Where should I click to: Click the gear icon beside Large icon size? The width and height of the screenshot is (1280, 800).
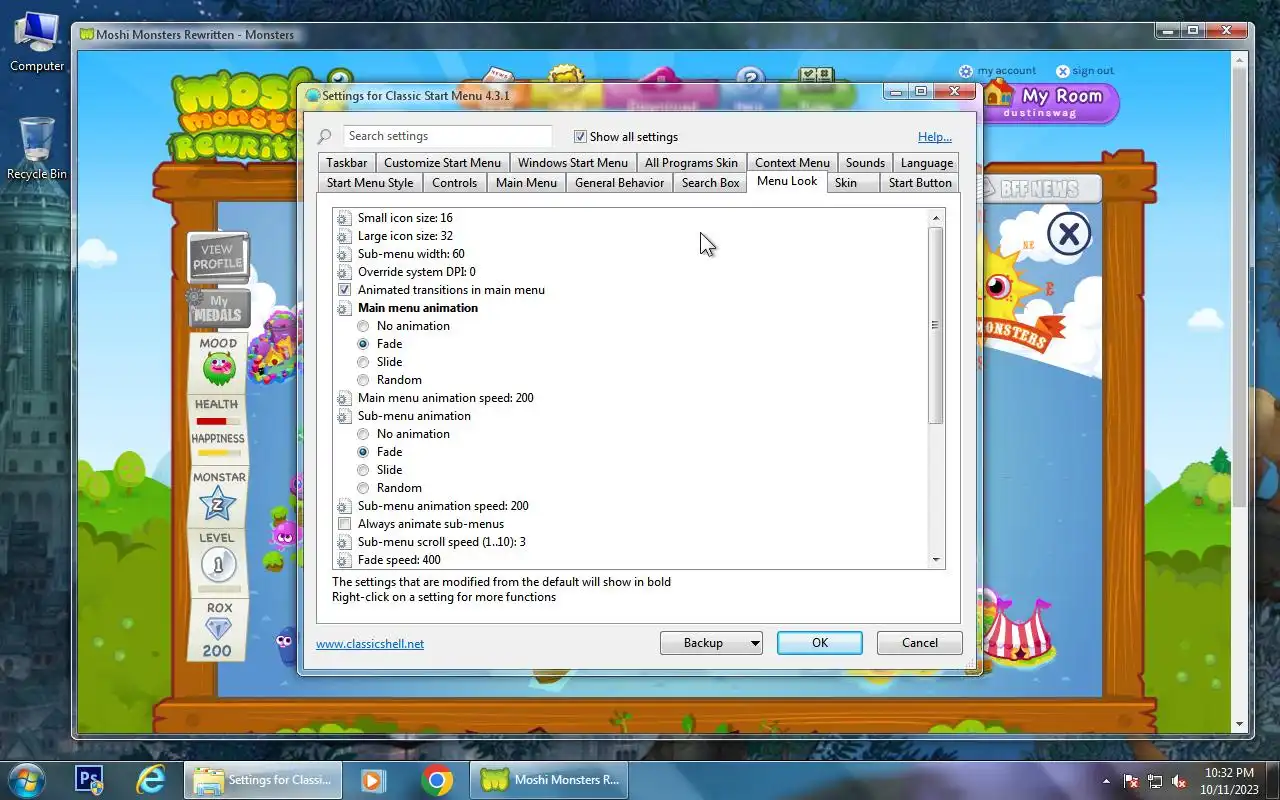pos(344,236)
